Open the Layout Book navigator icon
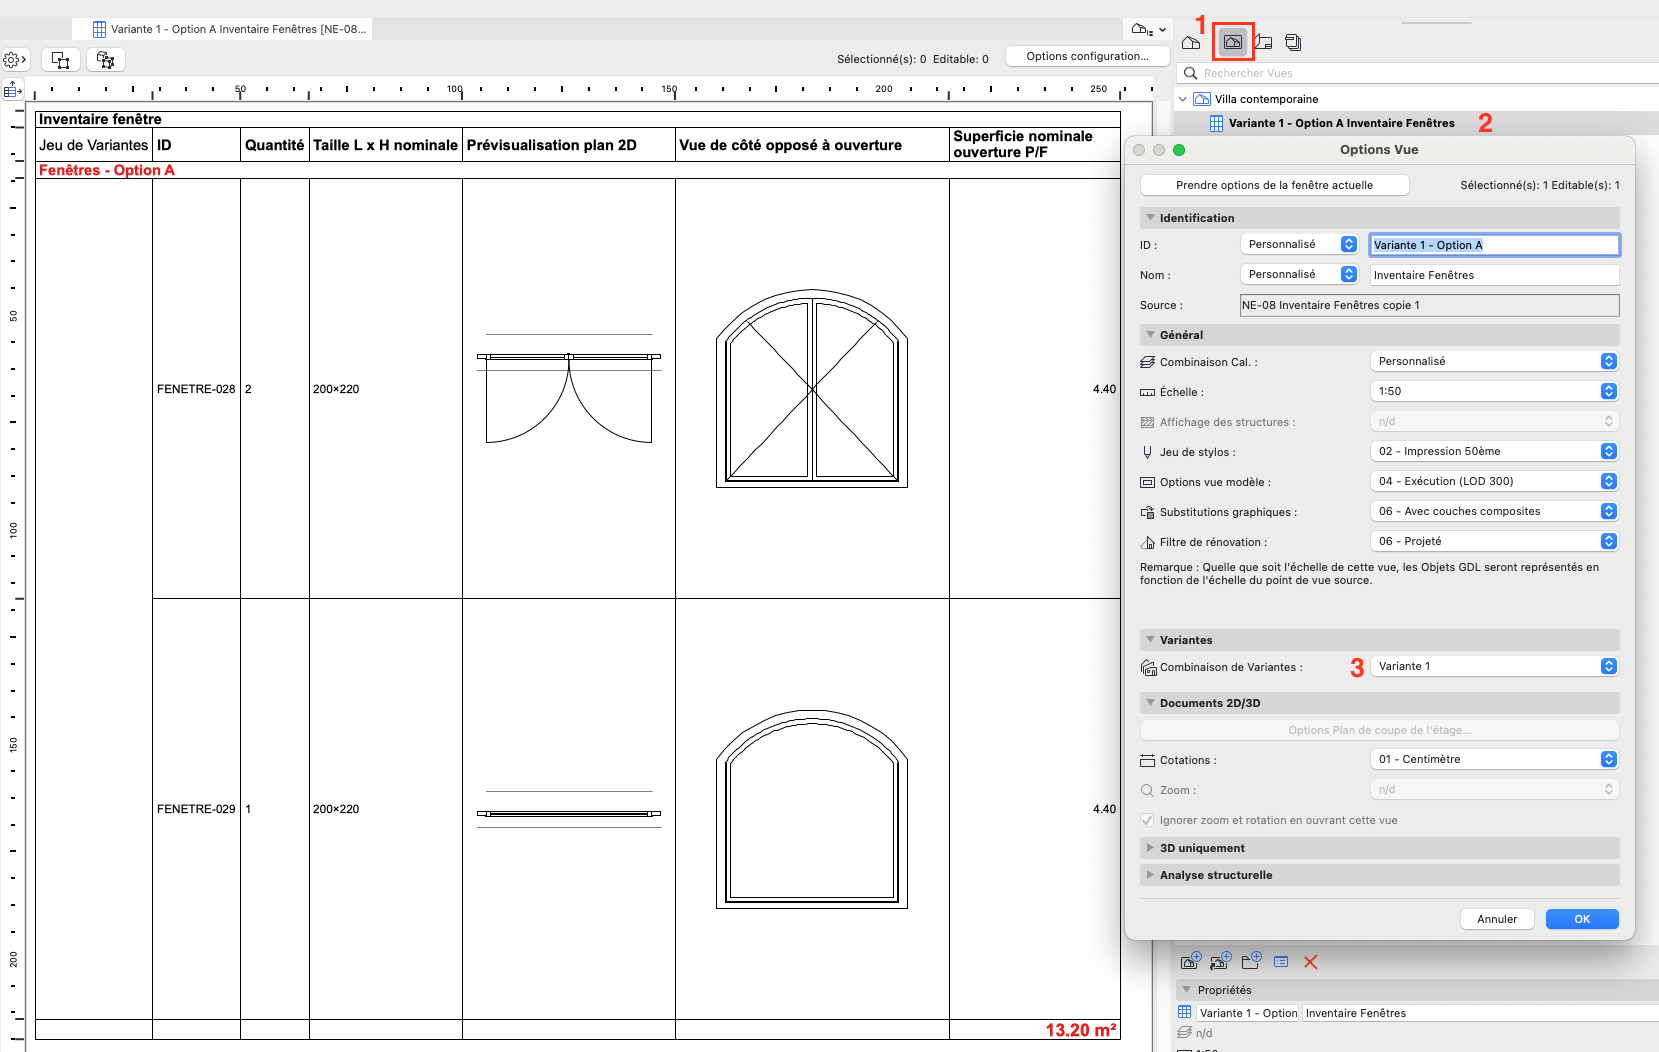 click(x=1264, y=42)
